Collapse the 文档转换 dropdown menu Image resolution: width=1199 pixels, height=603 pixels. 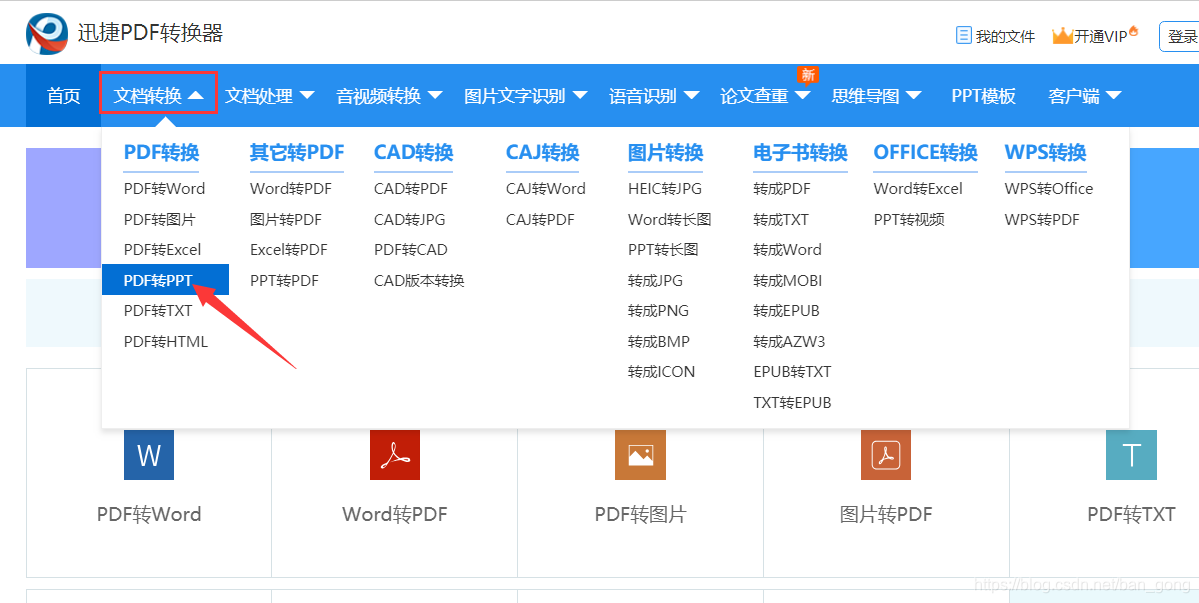coord(159,95)
